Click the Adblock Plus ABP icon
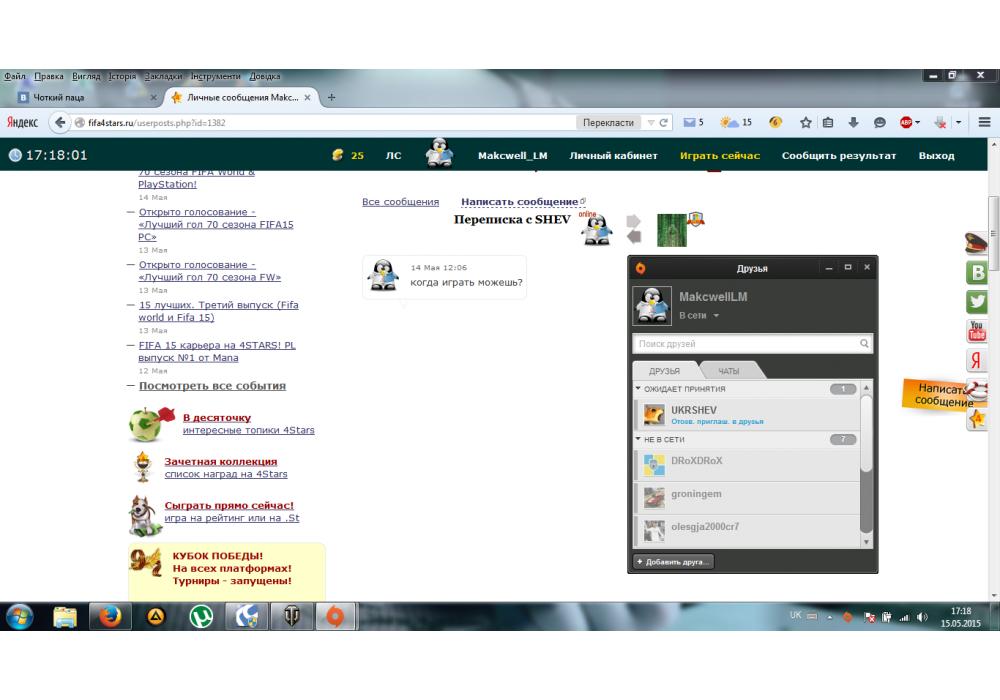The image size is (1000, 700). click(906, 122)
